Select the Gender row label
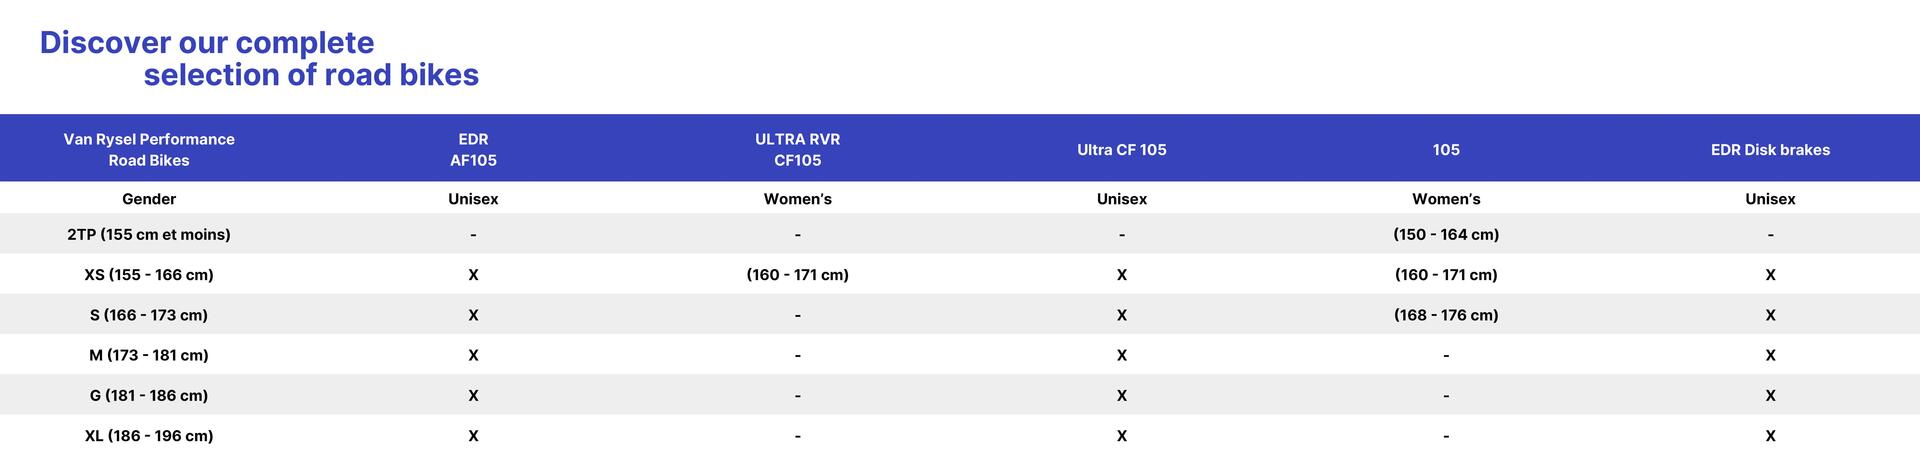The height and width of the screenshot is (451, 1920). point(149,199)
